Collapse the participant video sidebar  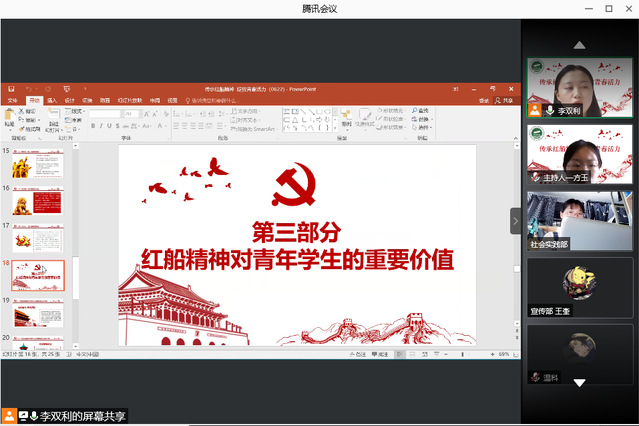(516, 220)
